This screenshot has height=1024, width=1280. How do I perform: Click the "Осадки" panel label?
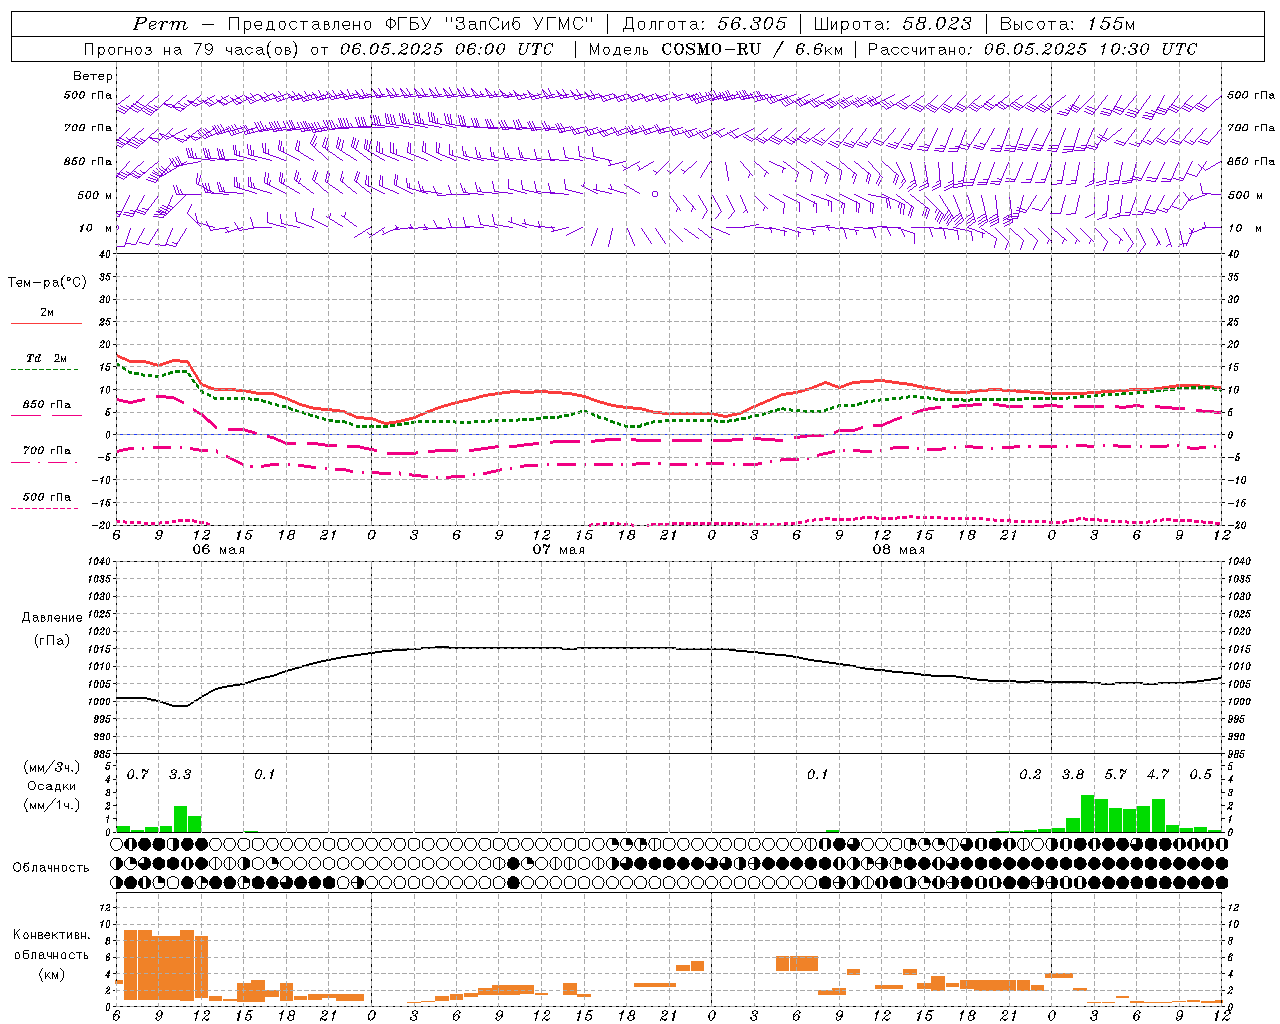[52, 786]
